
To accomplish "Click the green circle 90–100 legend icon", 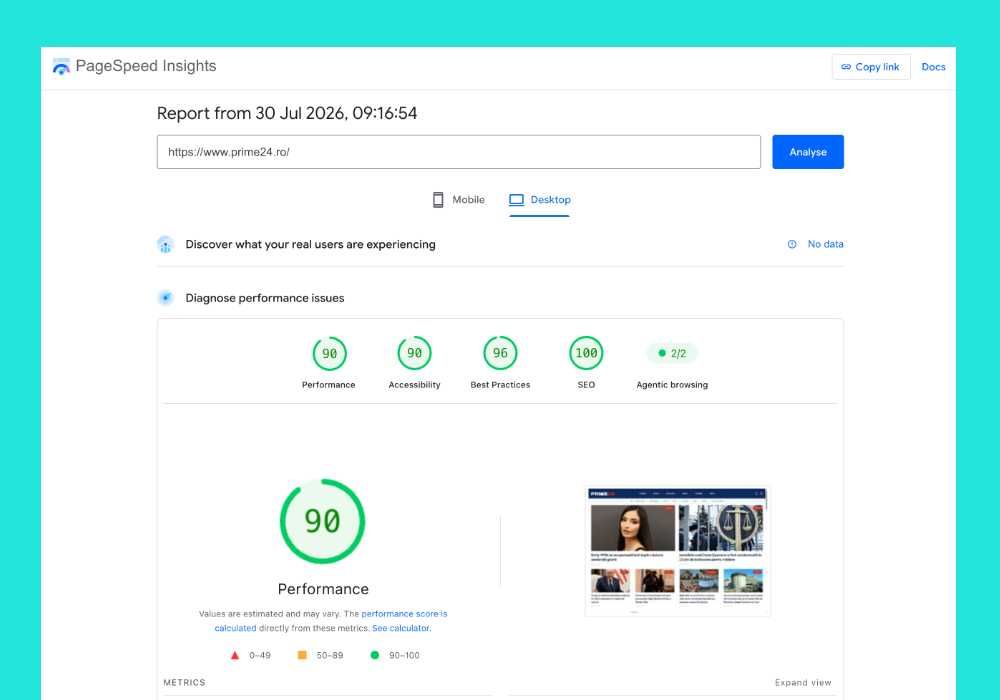I will click(375, 655).
